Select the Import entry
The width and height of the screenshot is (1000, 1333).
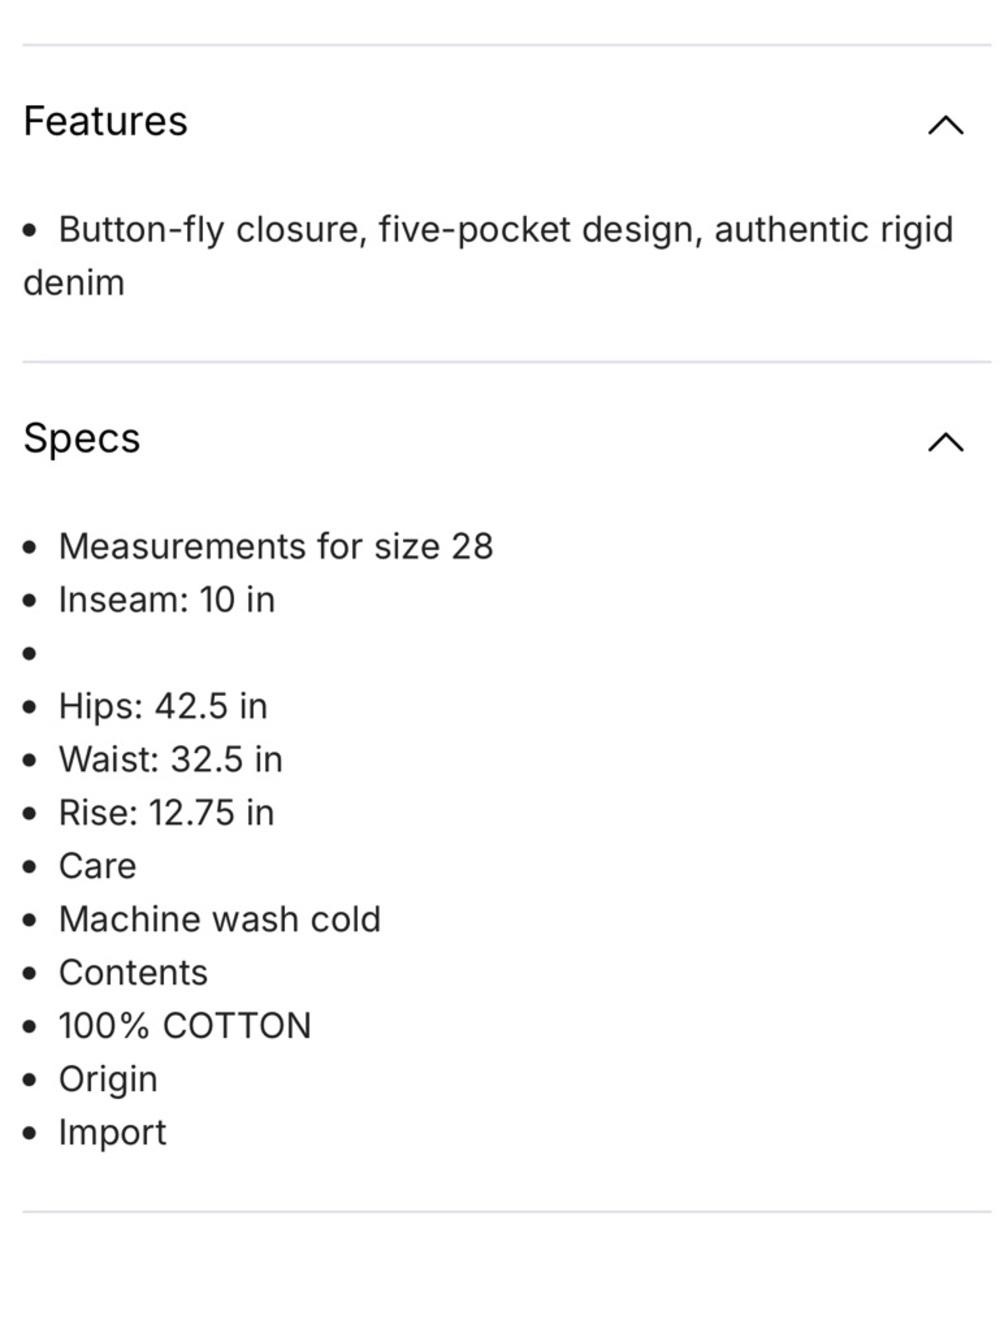[x=112, y=1133]
